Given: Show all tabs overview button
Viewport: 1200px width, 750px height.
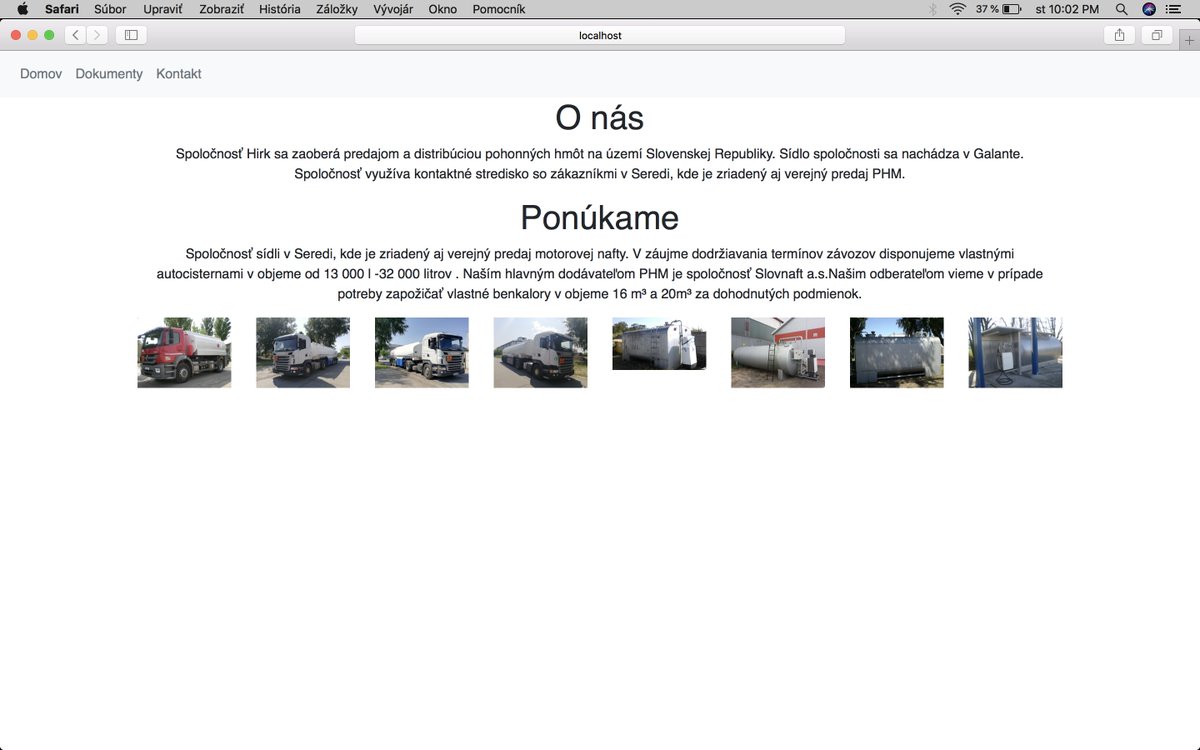Looking at the screenshot, I should pyautogui.click(x=1157, y=35).
